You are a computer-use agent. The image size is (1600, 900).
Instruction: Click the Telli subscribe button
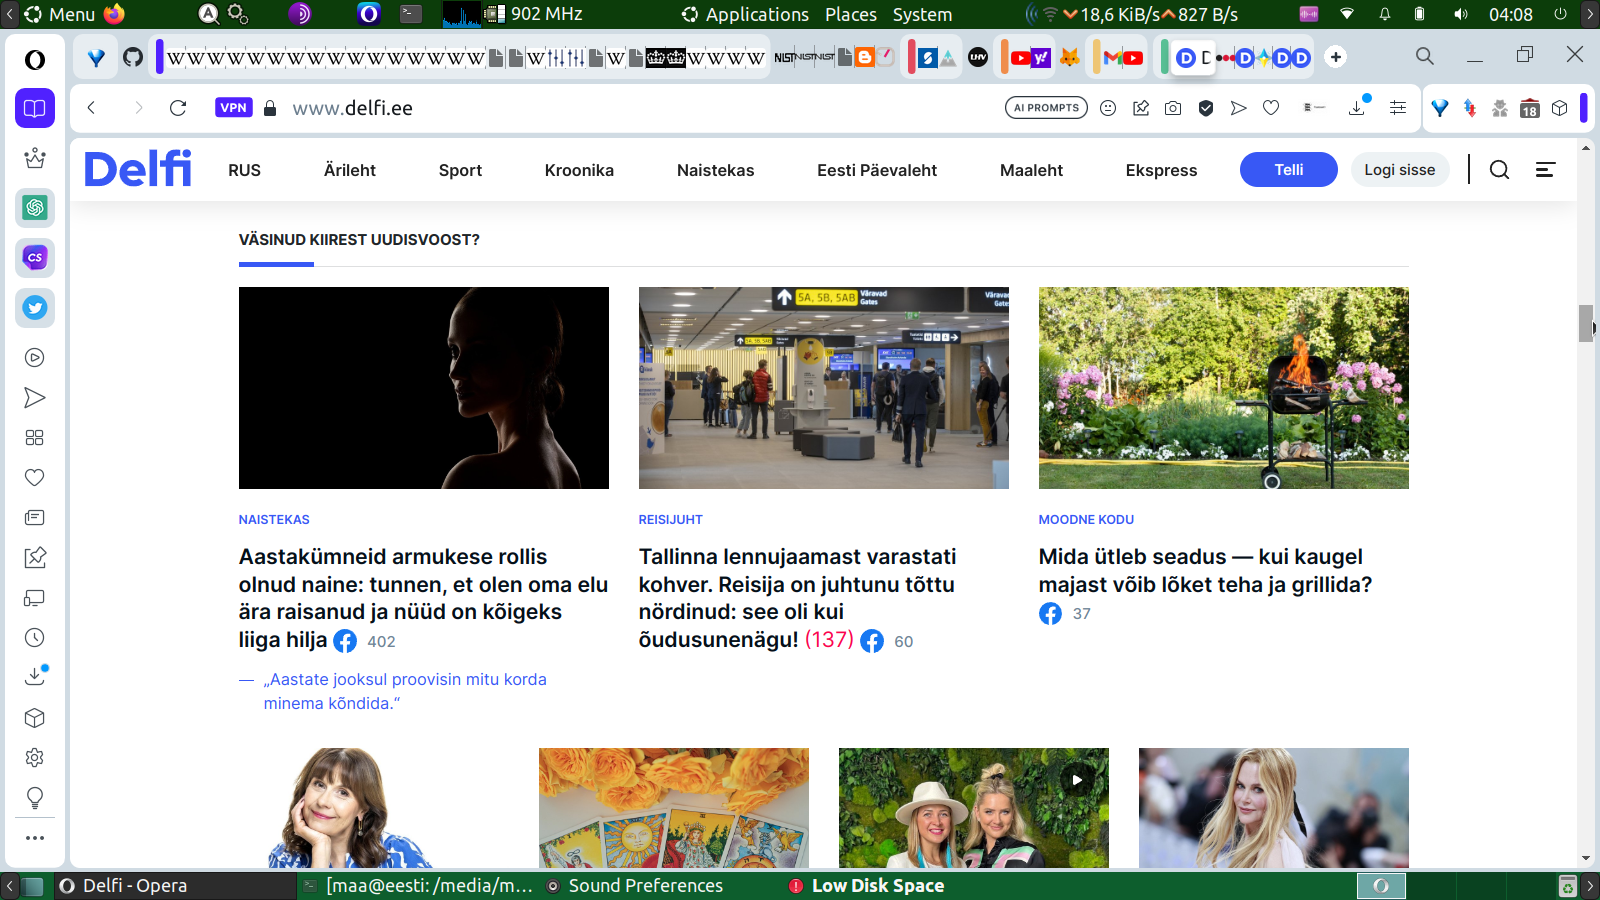(1289, 170)
